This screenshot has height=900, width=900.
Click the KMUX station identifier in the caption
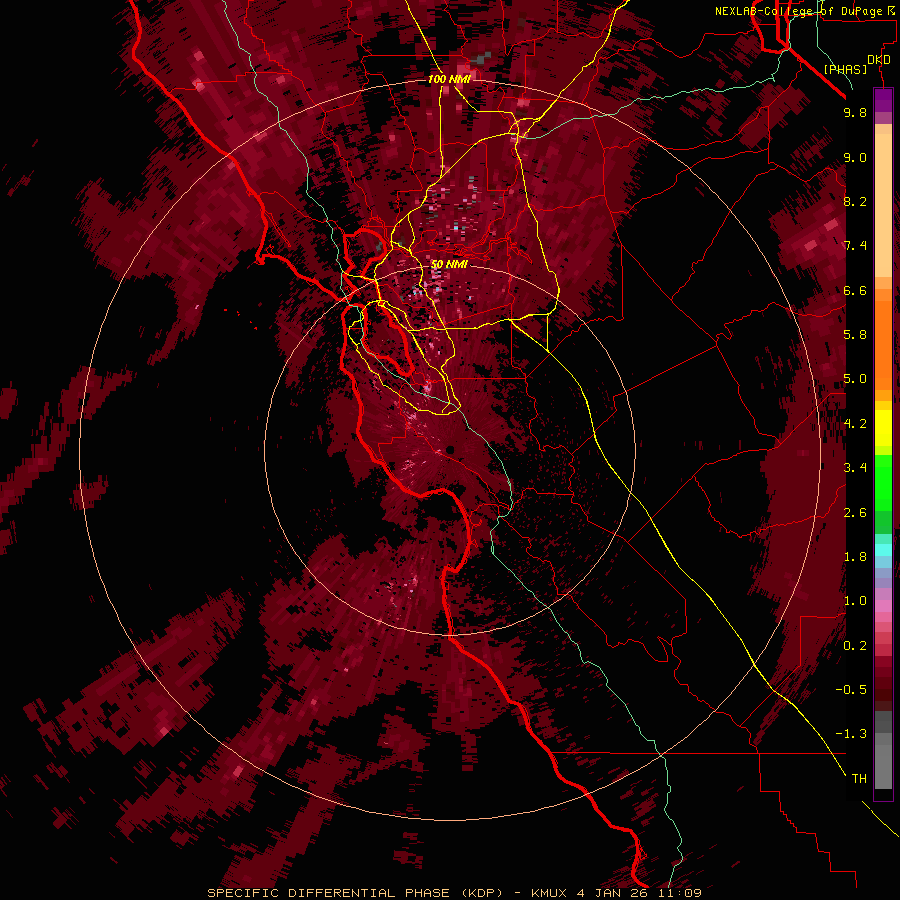[x=551, y=893]
